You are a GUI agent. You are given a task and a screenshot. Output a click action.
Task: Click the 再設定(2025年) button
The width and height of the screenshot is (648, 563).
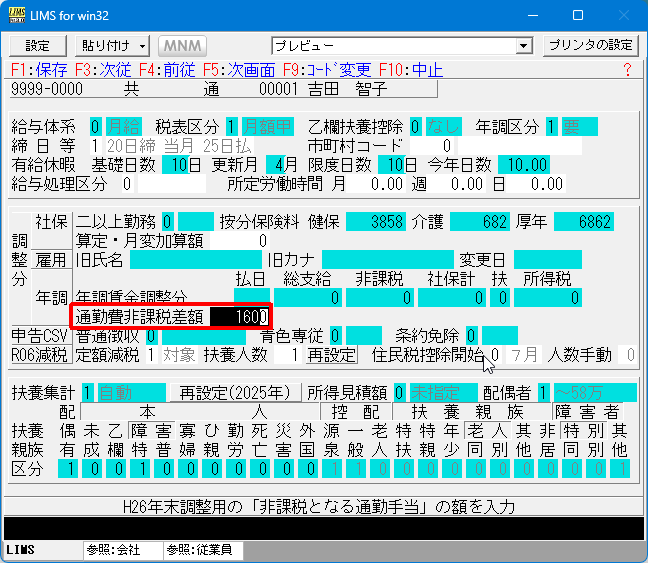234,393
